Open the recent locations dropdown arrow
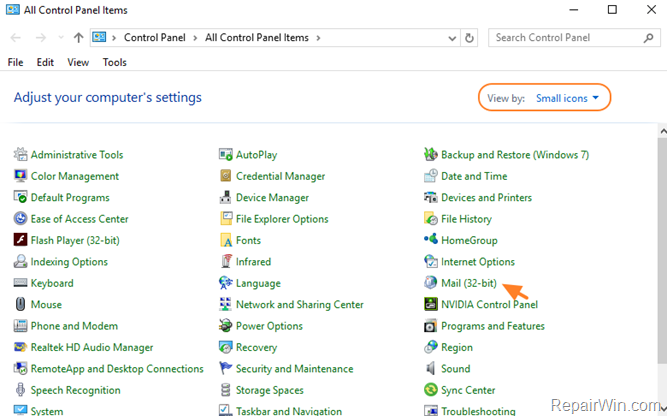 coord(61,38)
